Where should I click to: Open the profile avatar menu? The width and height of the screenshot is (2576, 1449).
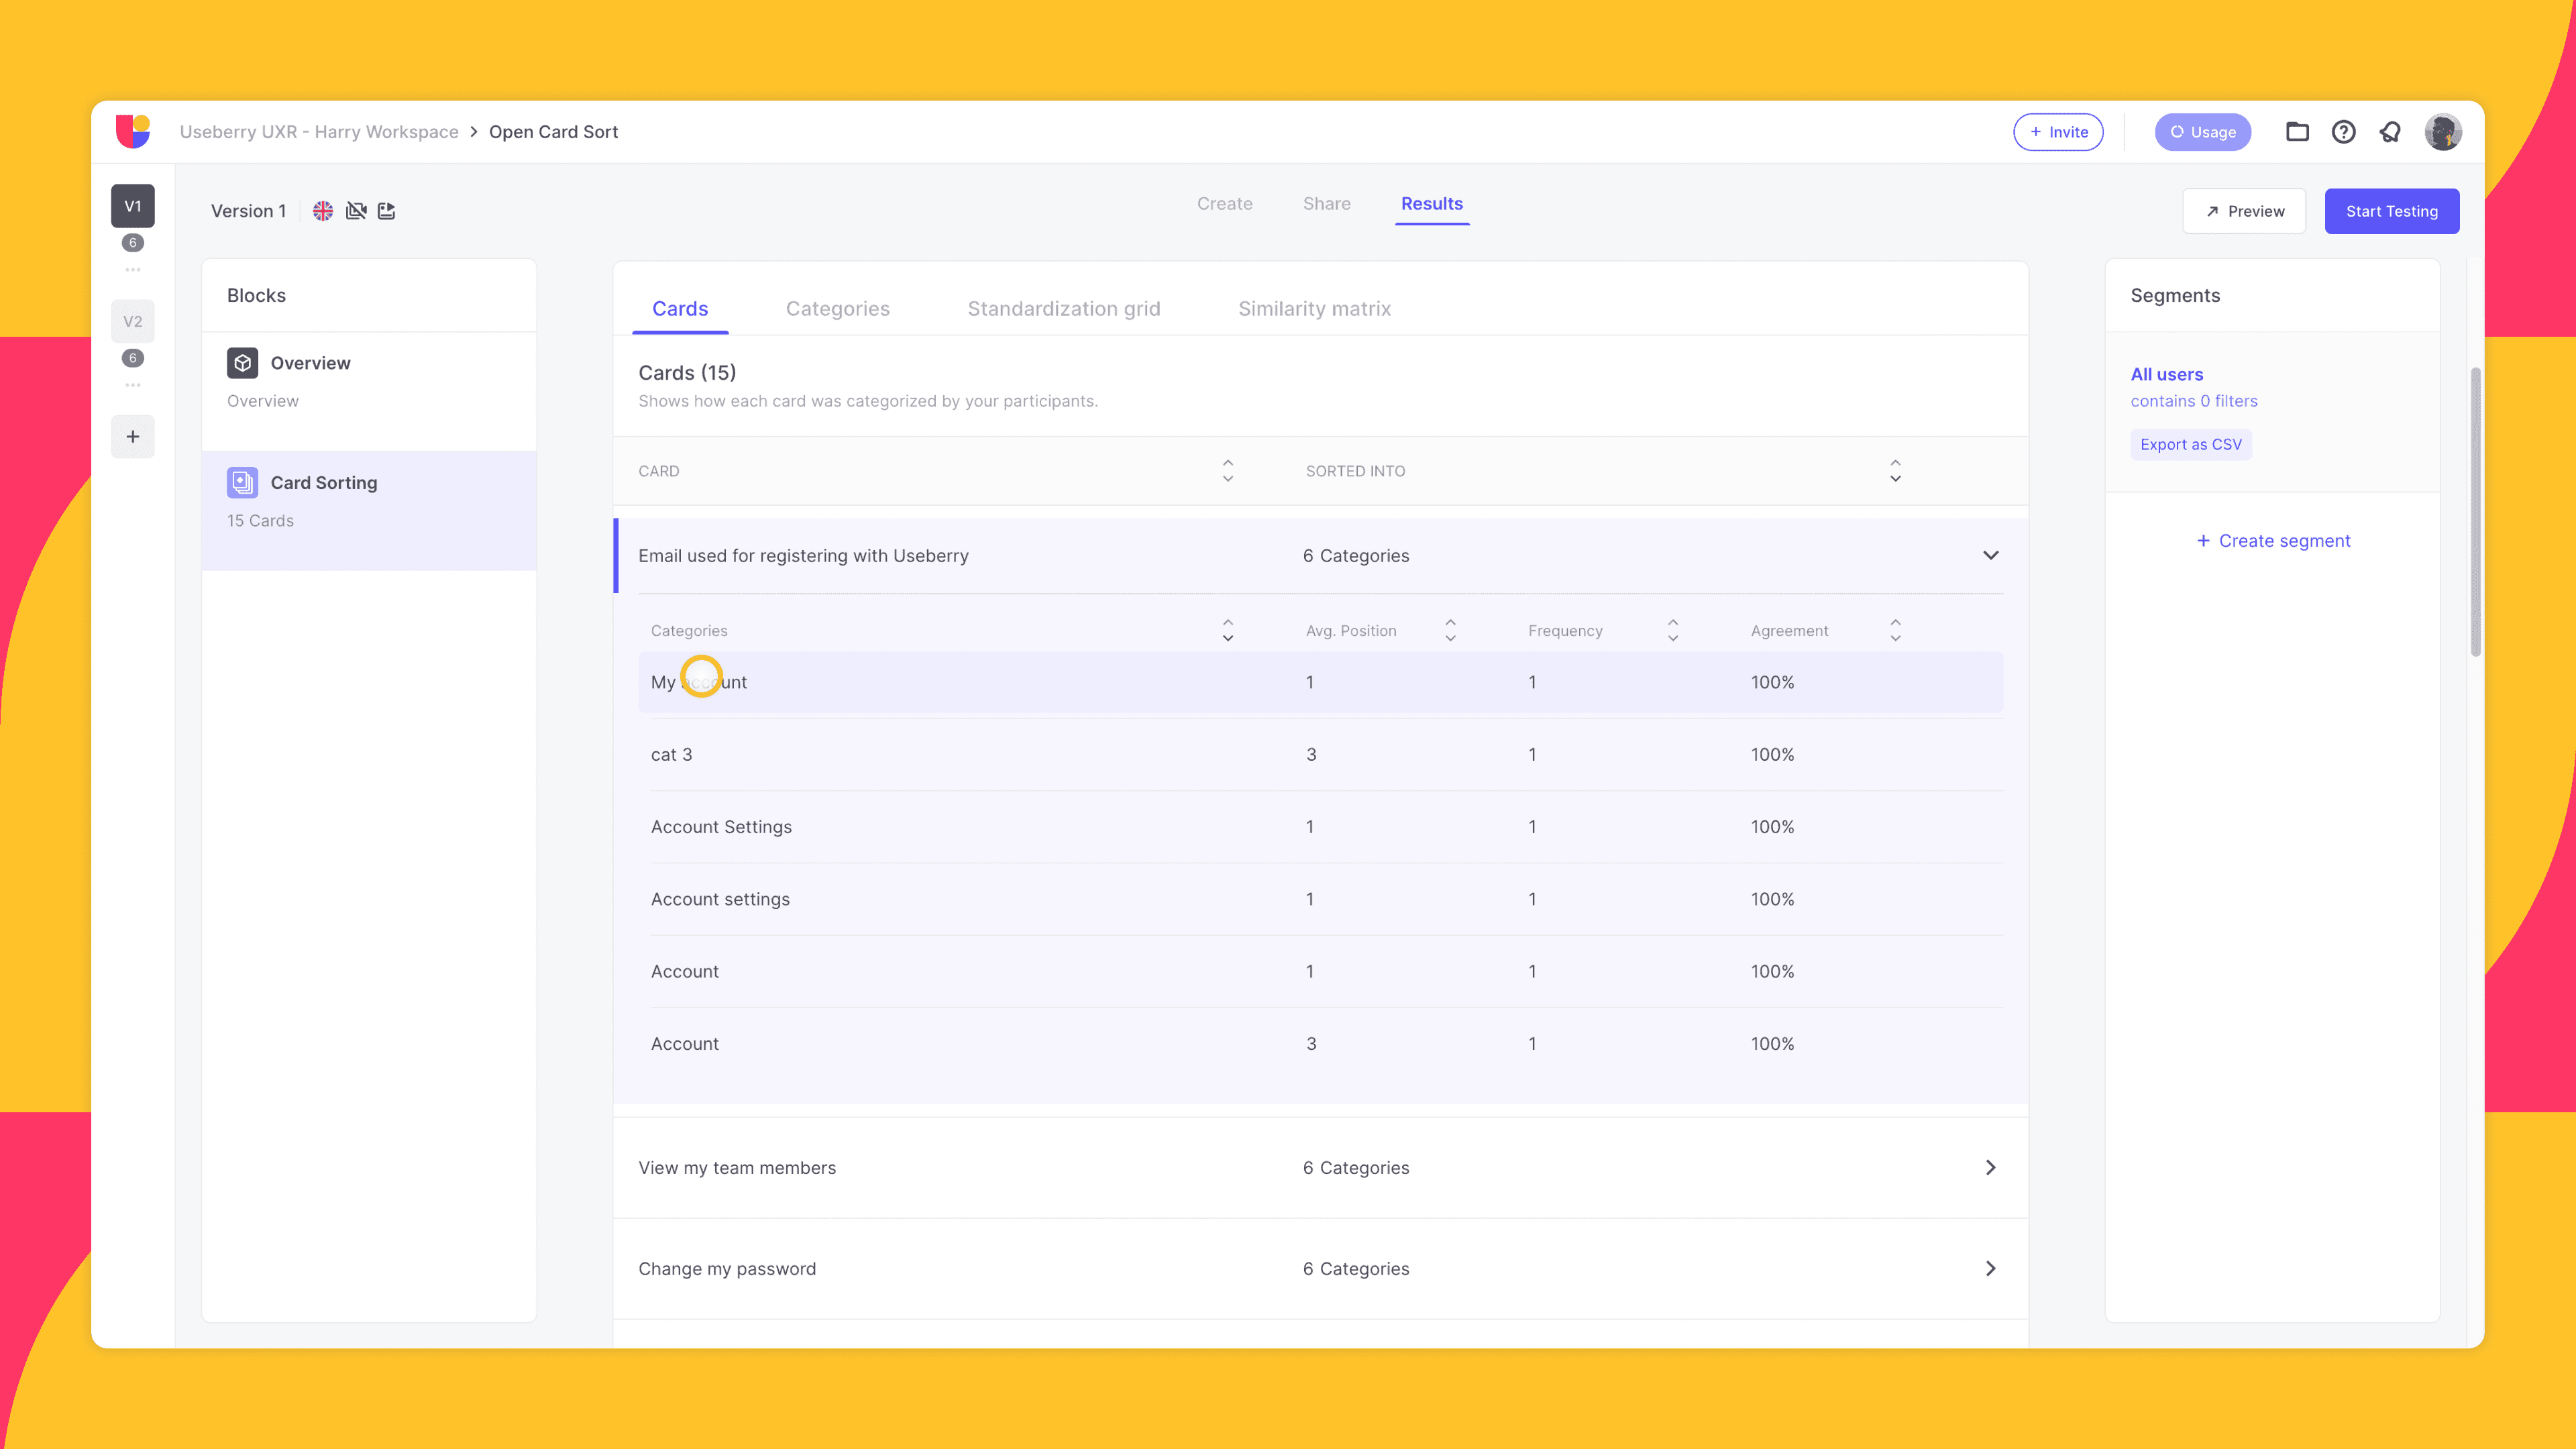pyautogui.click(x=2444, y=131)
